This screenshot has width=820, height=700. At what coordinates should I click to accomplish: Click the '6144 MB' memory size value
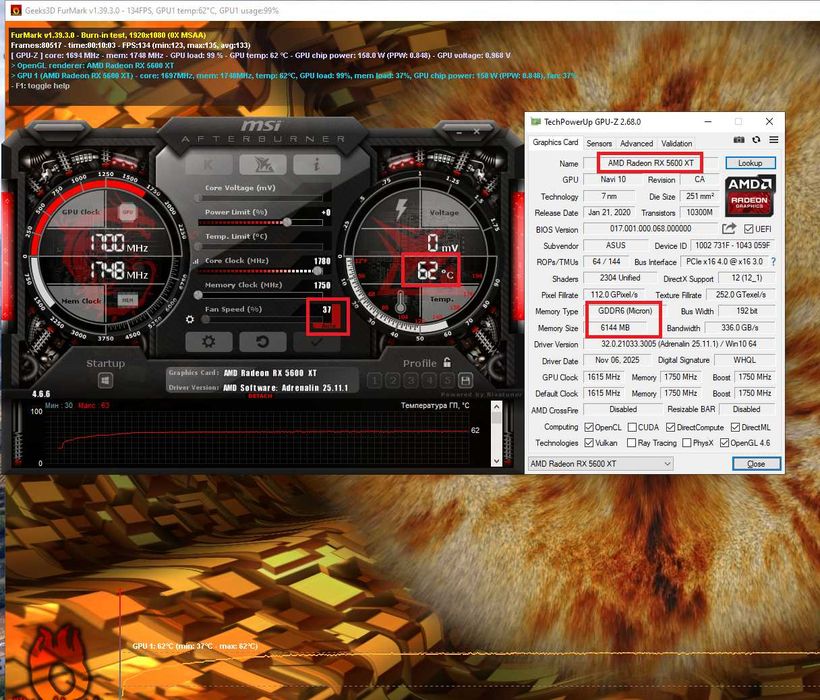pyautogui.click(x=615, y=328)
